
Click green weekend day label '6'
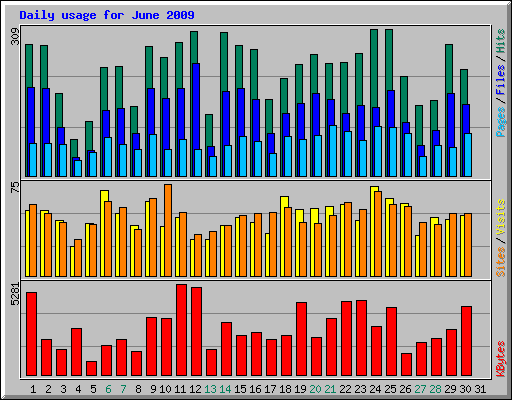[108, 389]
